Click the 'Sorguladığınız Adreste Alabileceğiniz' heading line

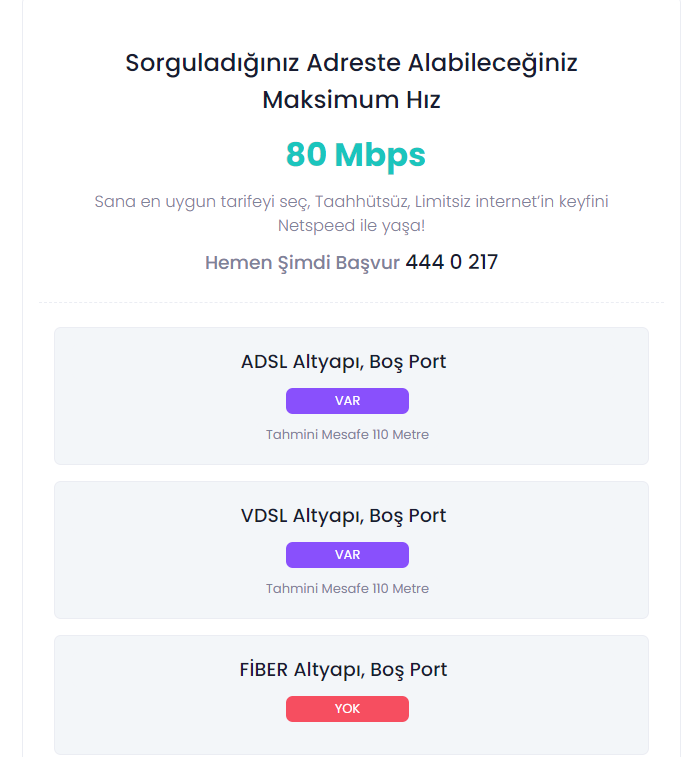coord(351,63)
